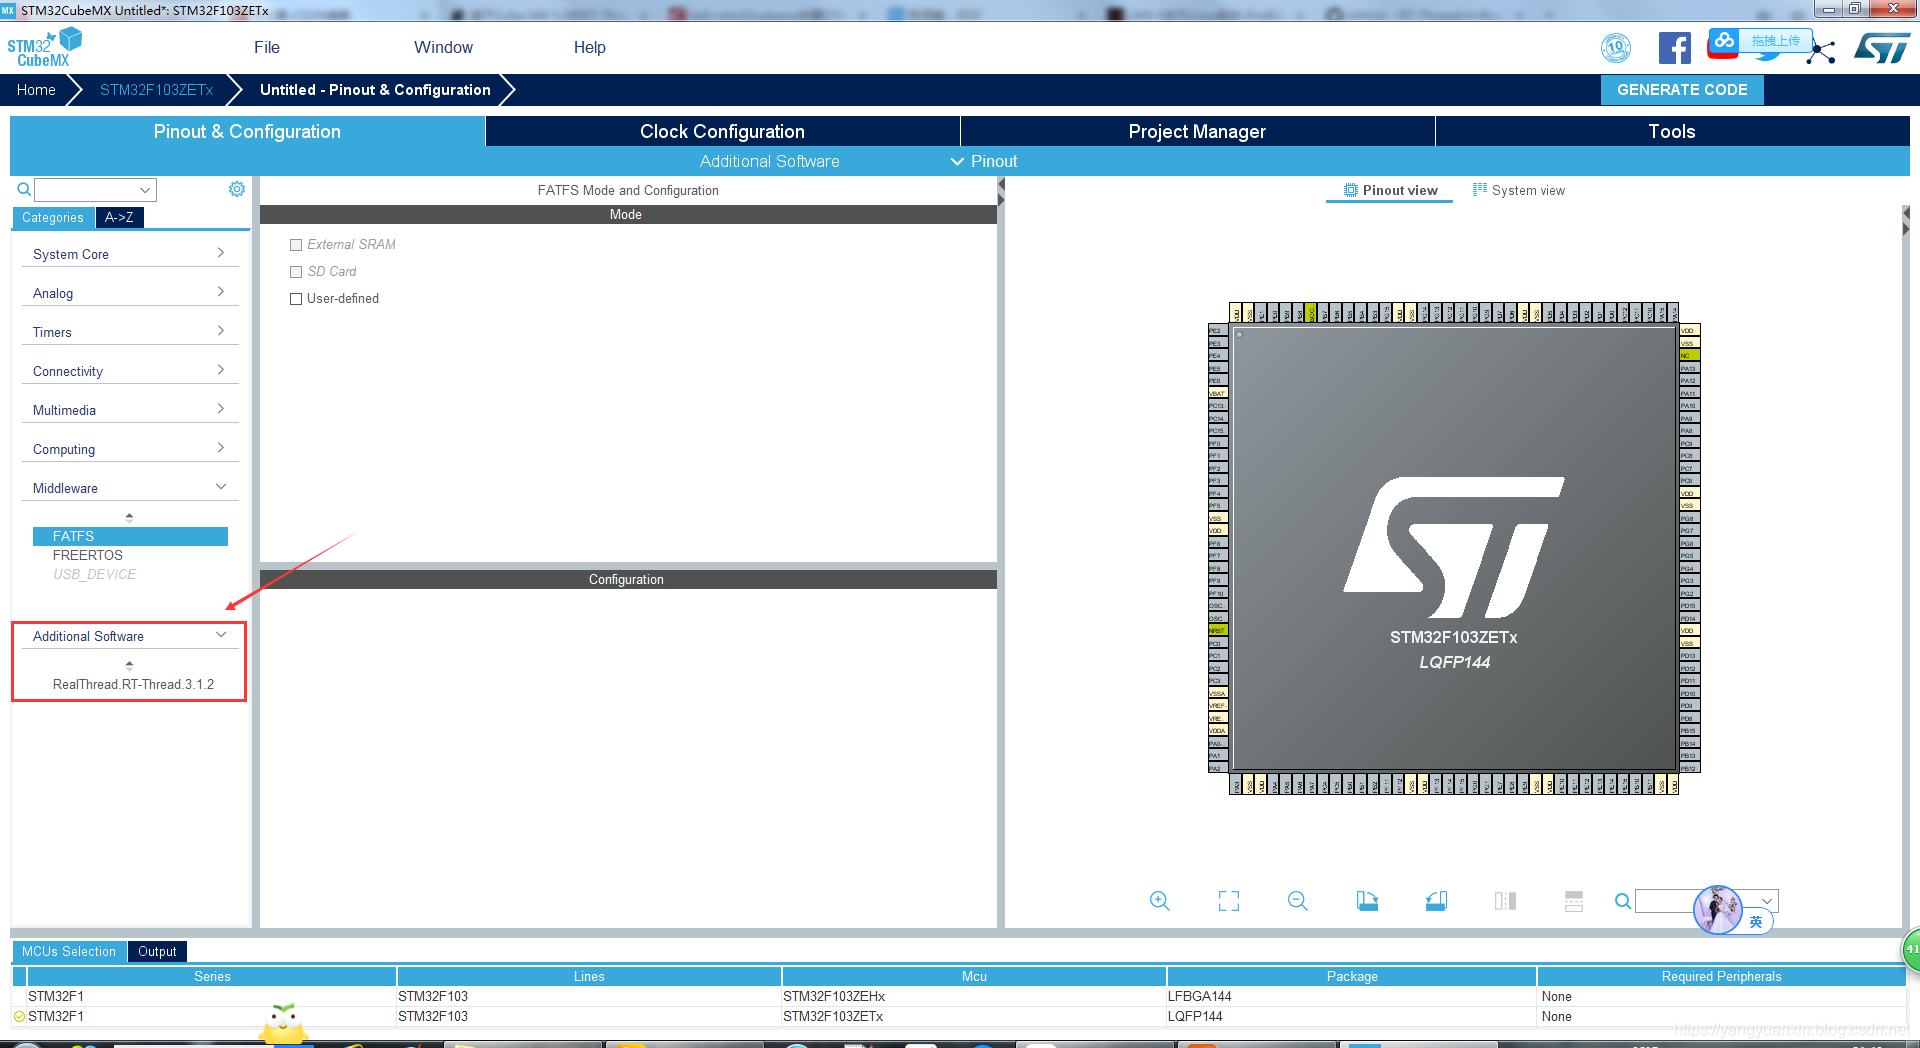The width and height of the screenshot is (1920, 1048).
Task: Click the STM32CubeMX logo
Action: [44, 48]
